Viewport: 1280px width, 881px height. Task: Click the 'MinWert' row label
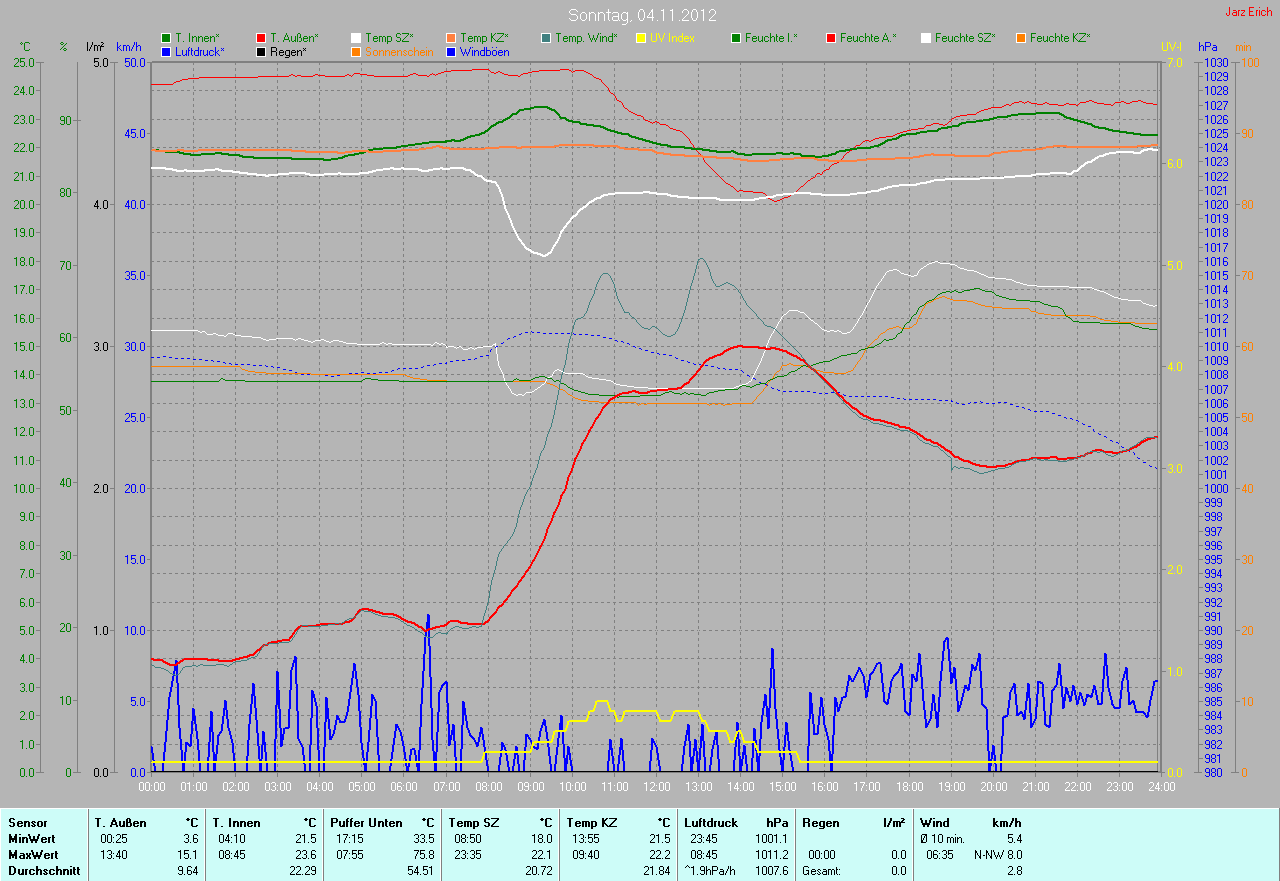tap(31, 839)
